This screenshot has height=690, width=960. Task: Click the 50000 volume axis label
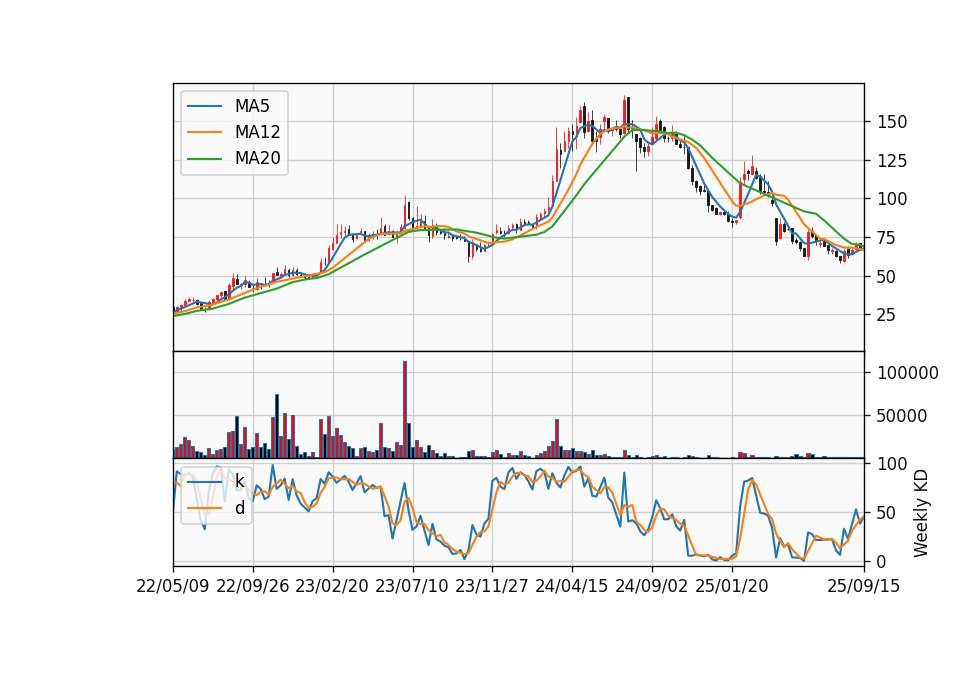pyautogui.click(x=902, y=416)
